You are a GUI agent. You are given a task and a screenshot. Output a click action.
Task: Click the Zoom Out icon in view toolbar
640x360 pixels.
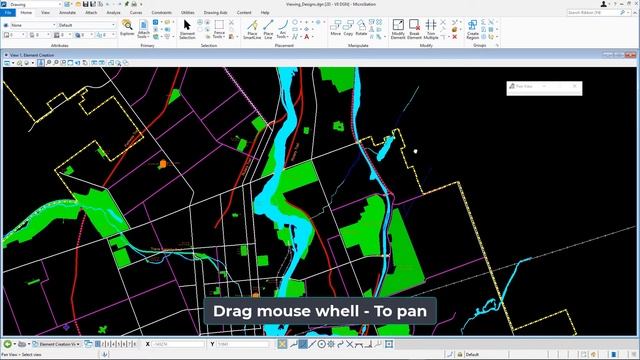point(56,63)
